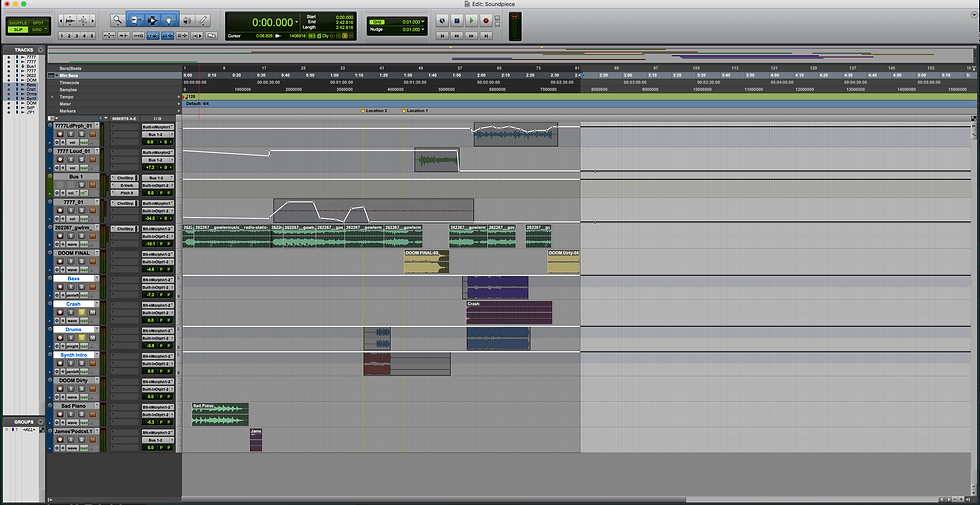The height and width of the screenshot is (505, 980).
Task: Select the Pencil tool
Action: [x=203, y=21]
